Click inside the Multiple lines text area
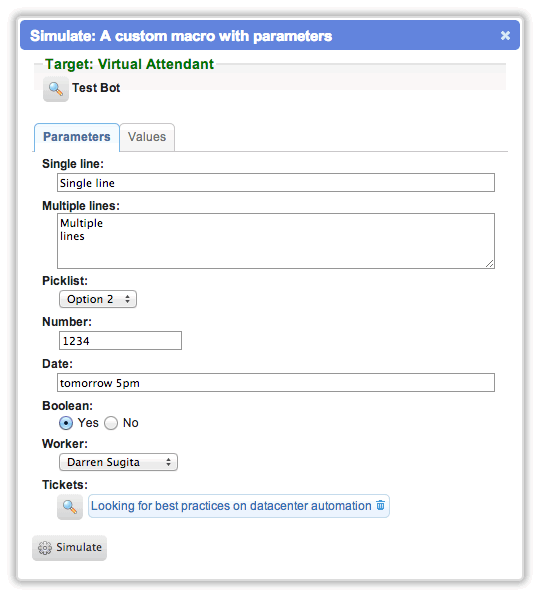This screenshot has height=600, width=539. (276, 241)
